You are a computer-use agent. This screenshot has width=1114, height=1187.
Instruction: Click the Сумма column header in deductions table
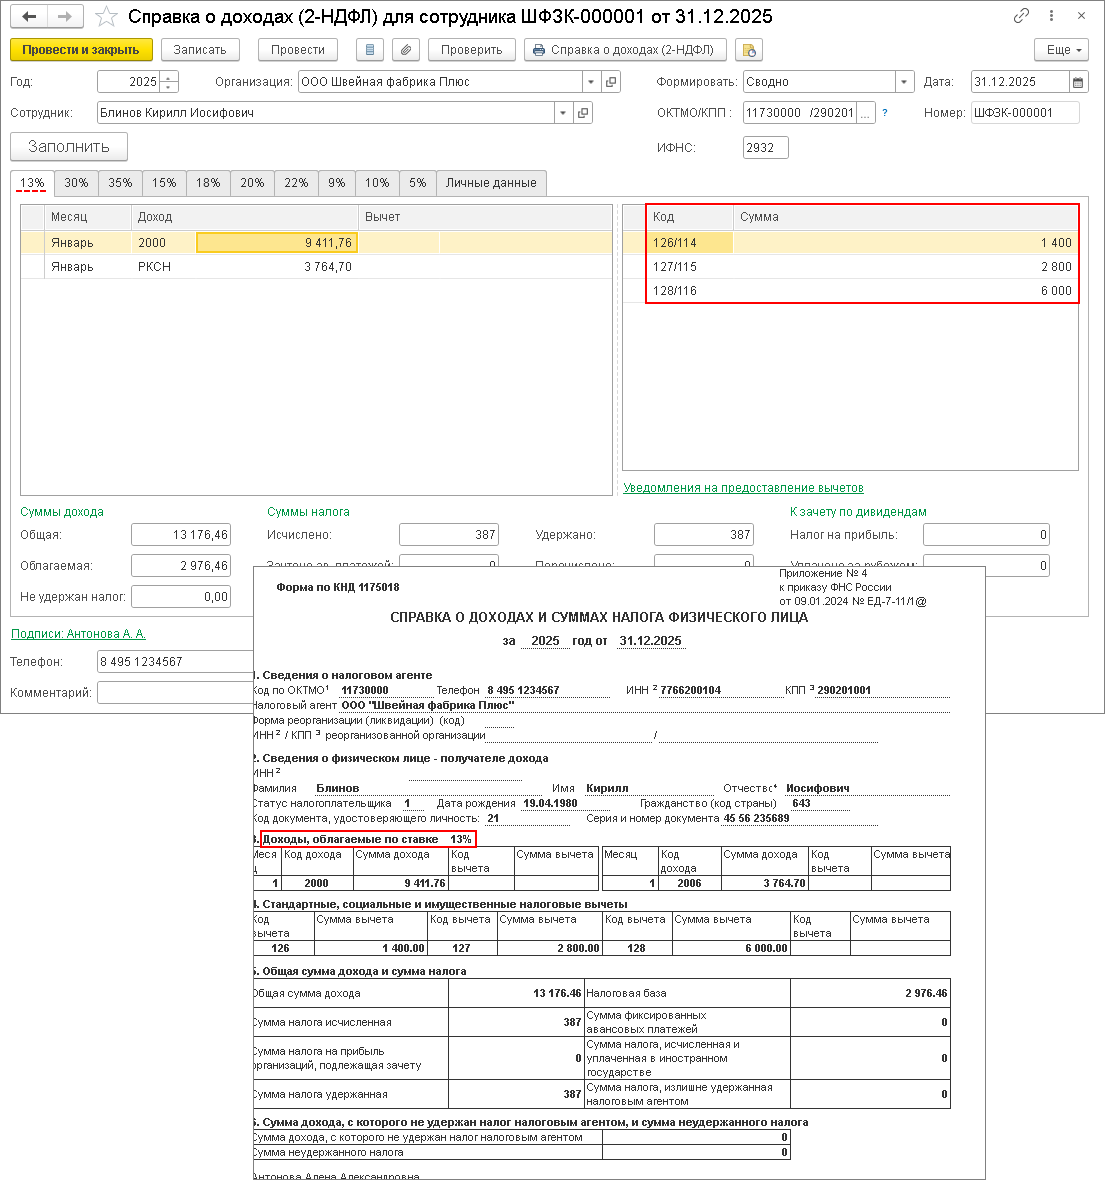pyautogui.click(x=905, y=217)
